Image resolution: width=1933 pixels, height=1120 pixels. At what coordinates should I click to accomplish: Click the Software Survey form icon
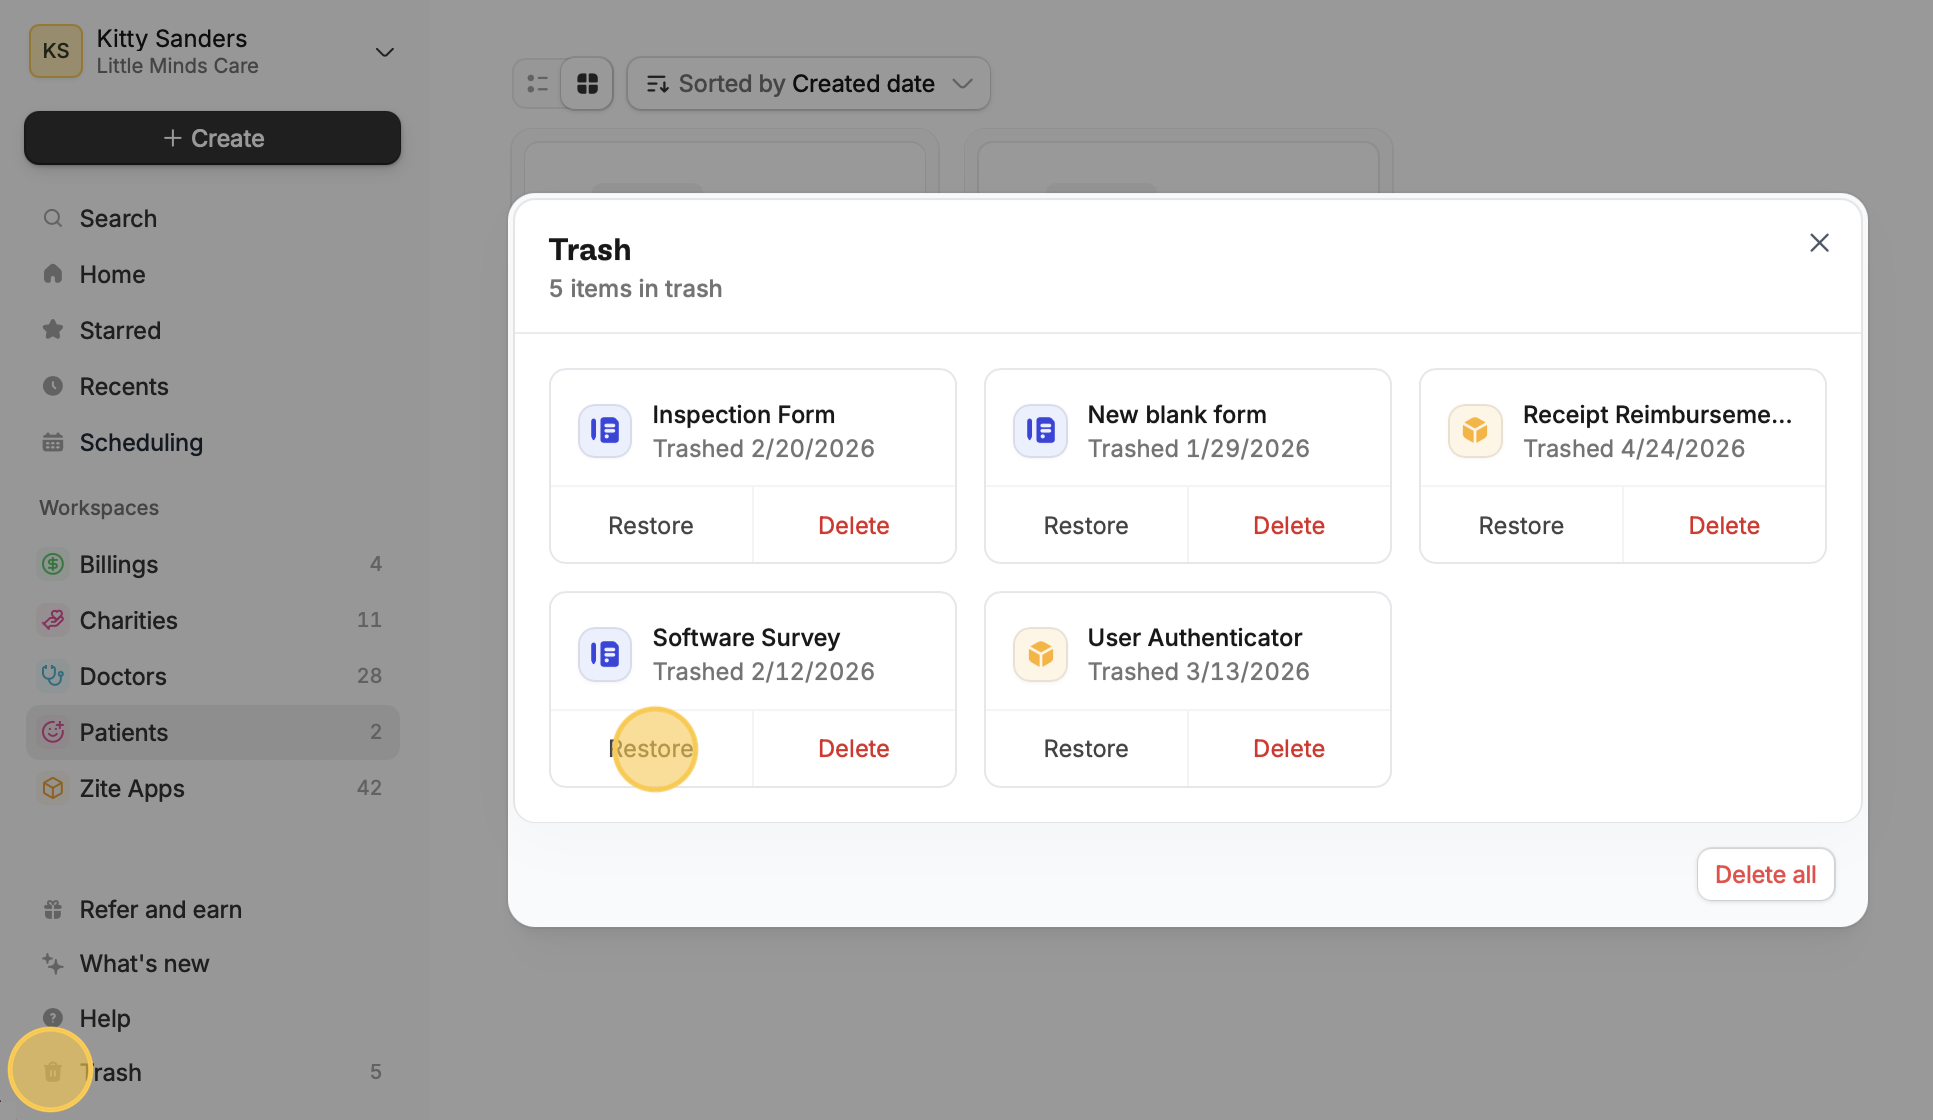(x=604, y=654)
